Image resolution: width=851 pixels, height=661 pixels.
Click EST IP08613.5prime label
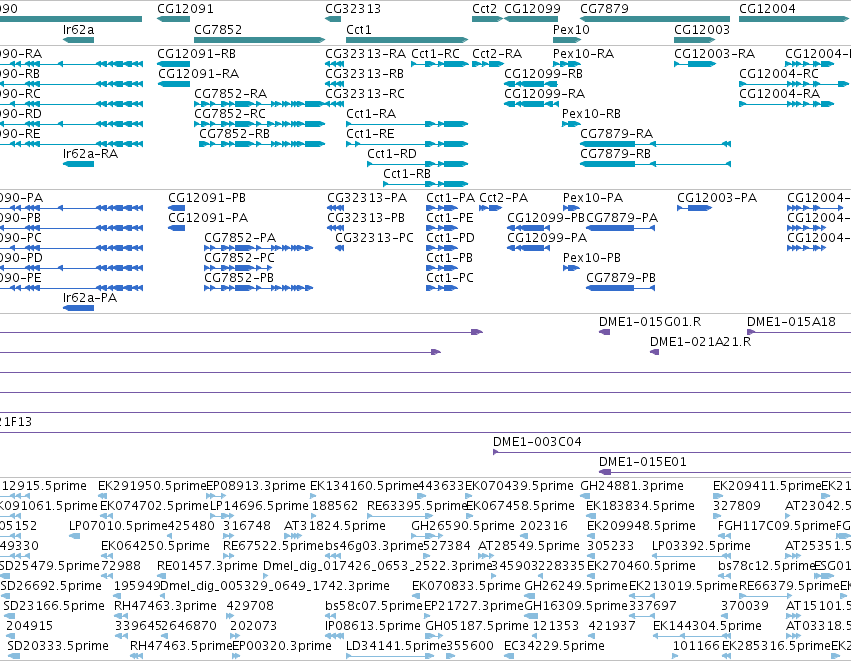point(373,626)
